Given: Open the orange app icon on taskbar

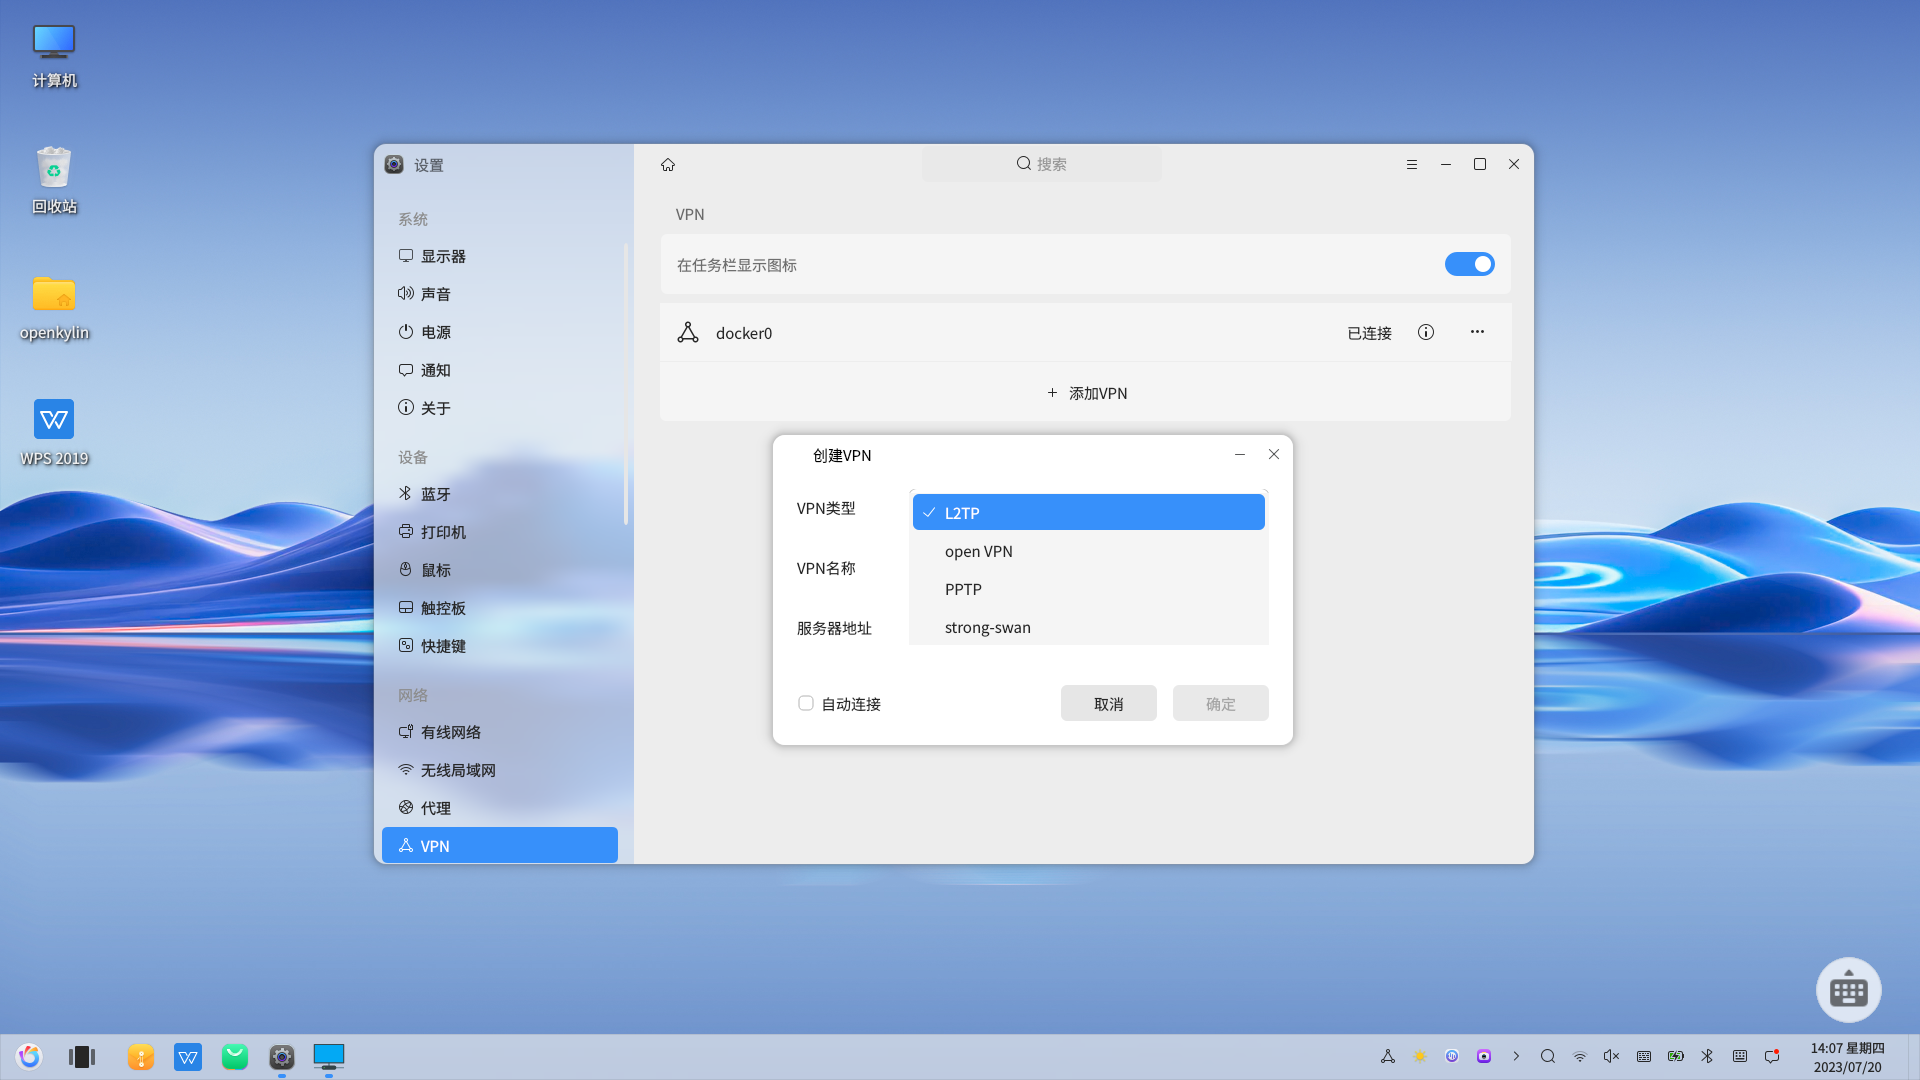Looking at the screenshot, I should 141,1057.
